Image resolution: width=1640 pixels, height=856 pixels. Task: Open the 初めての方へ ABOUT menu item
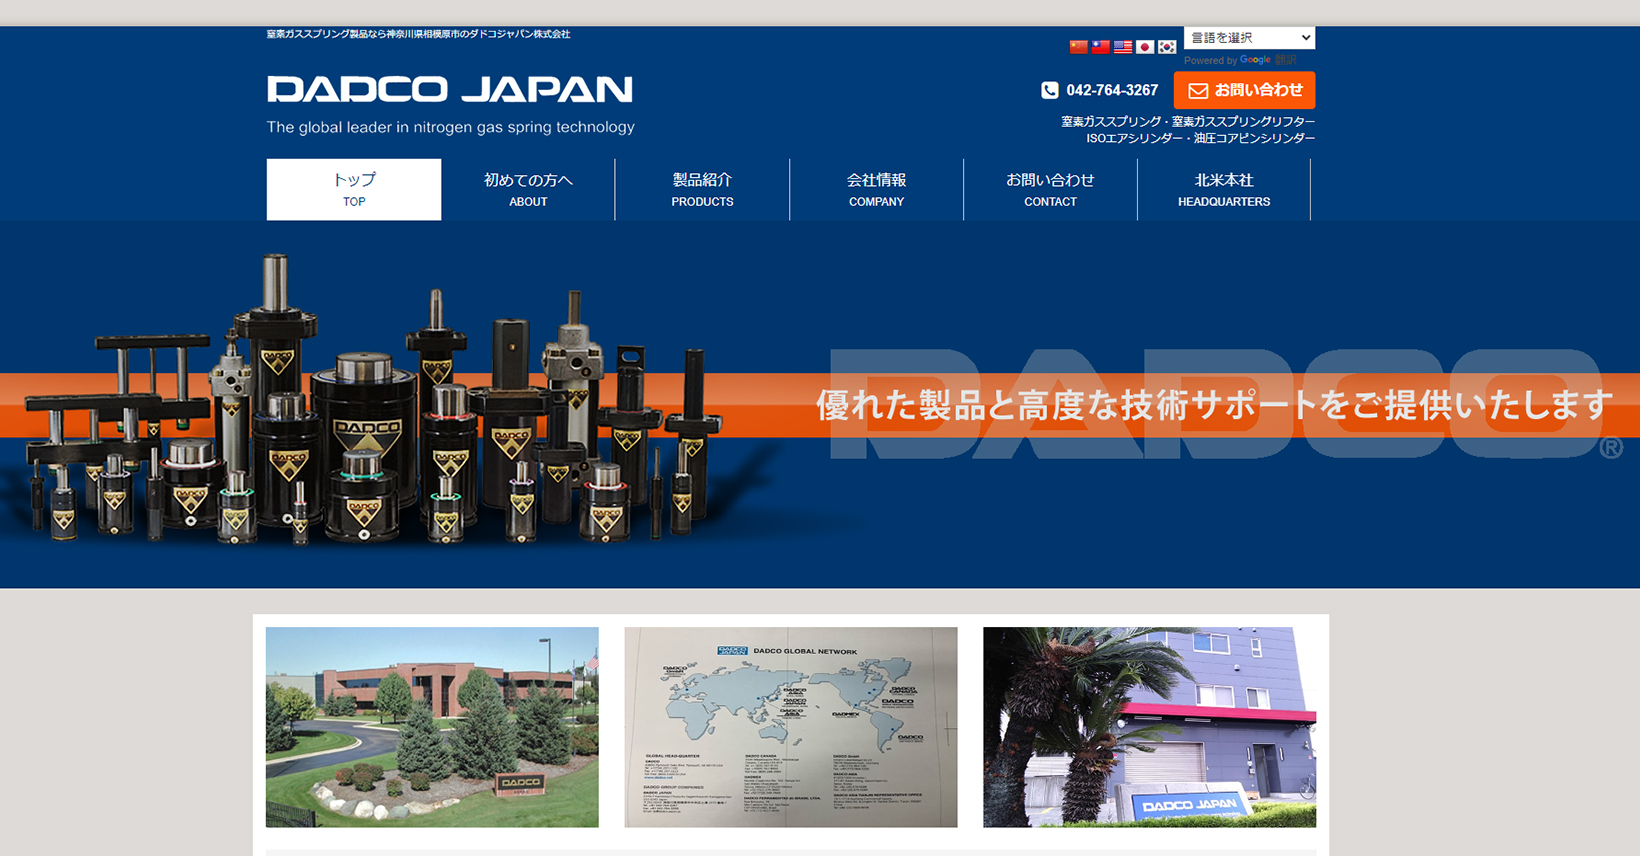tap(528, 189)
